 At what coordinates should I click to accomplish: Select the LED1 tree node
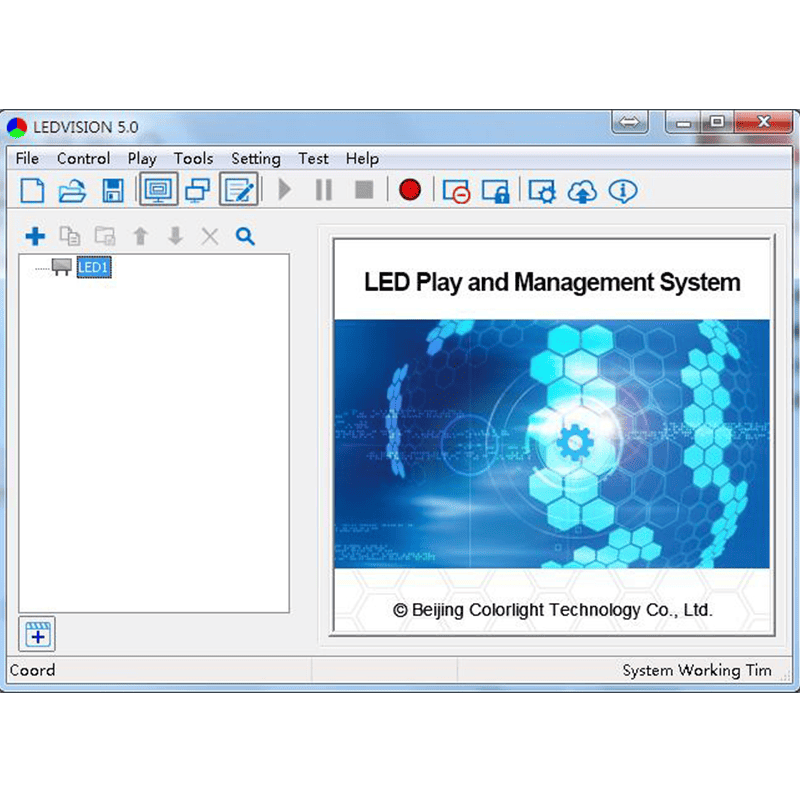coord(93,267)
